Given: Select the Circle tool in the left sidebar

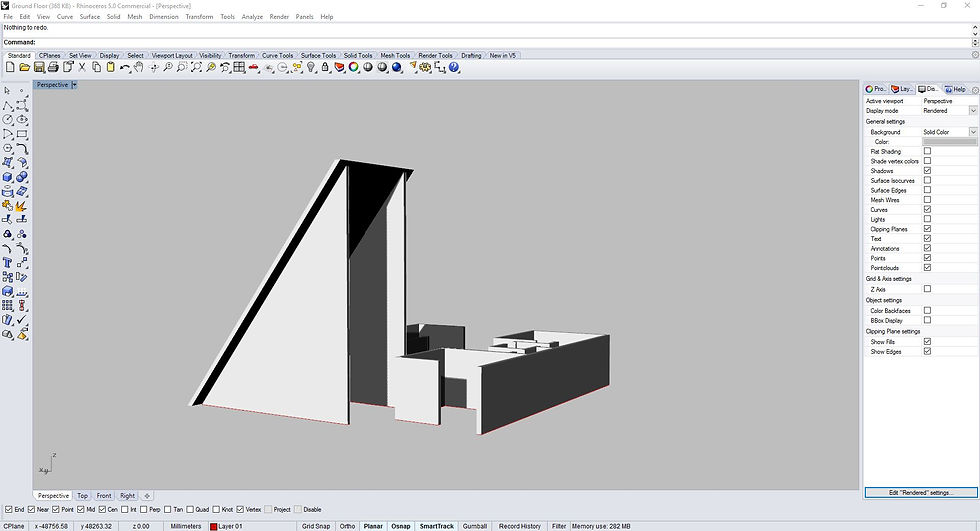Looking at the screenshot, I should pyautogui.click(x=8, y=119).
